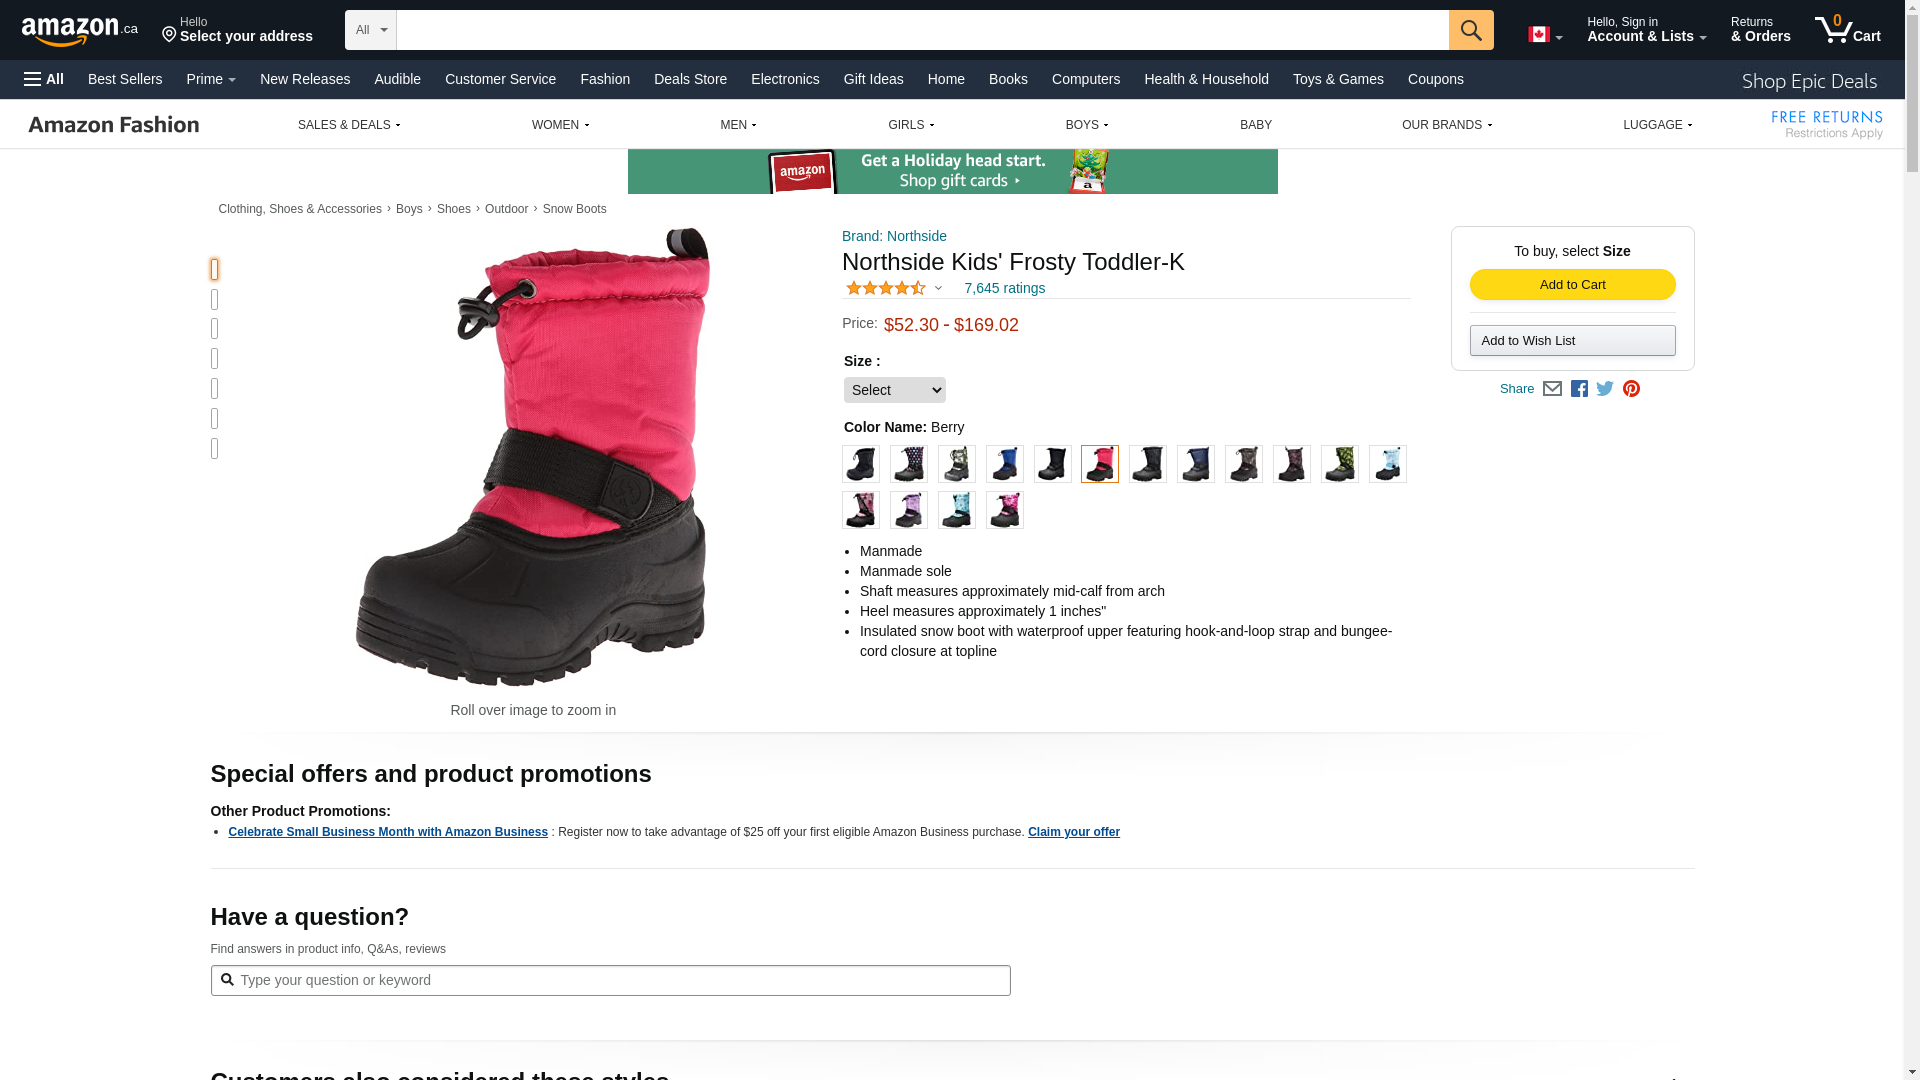Open the WOMEN fashion menu

click(x=560, y=125)
